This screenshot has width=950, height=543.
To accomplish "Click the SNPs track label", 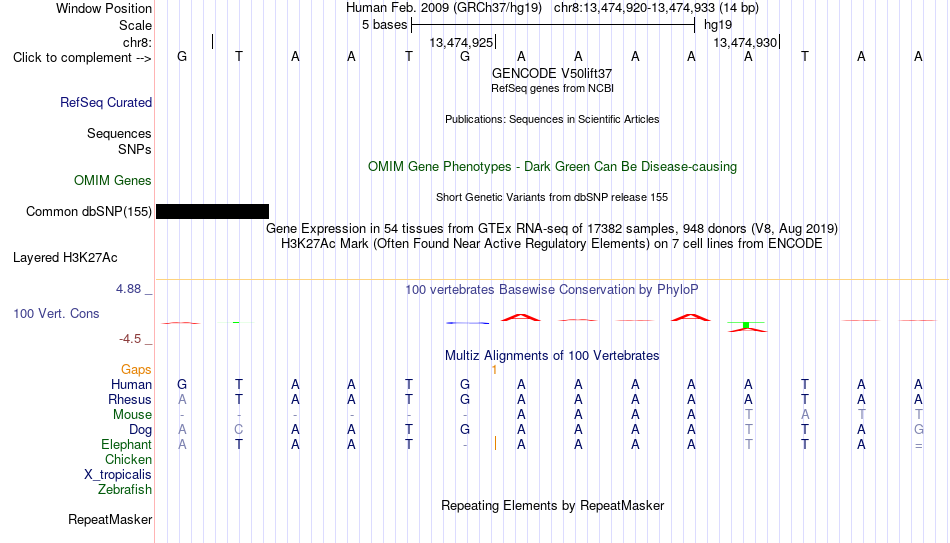I will (135, 149).
